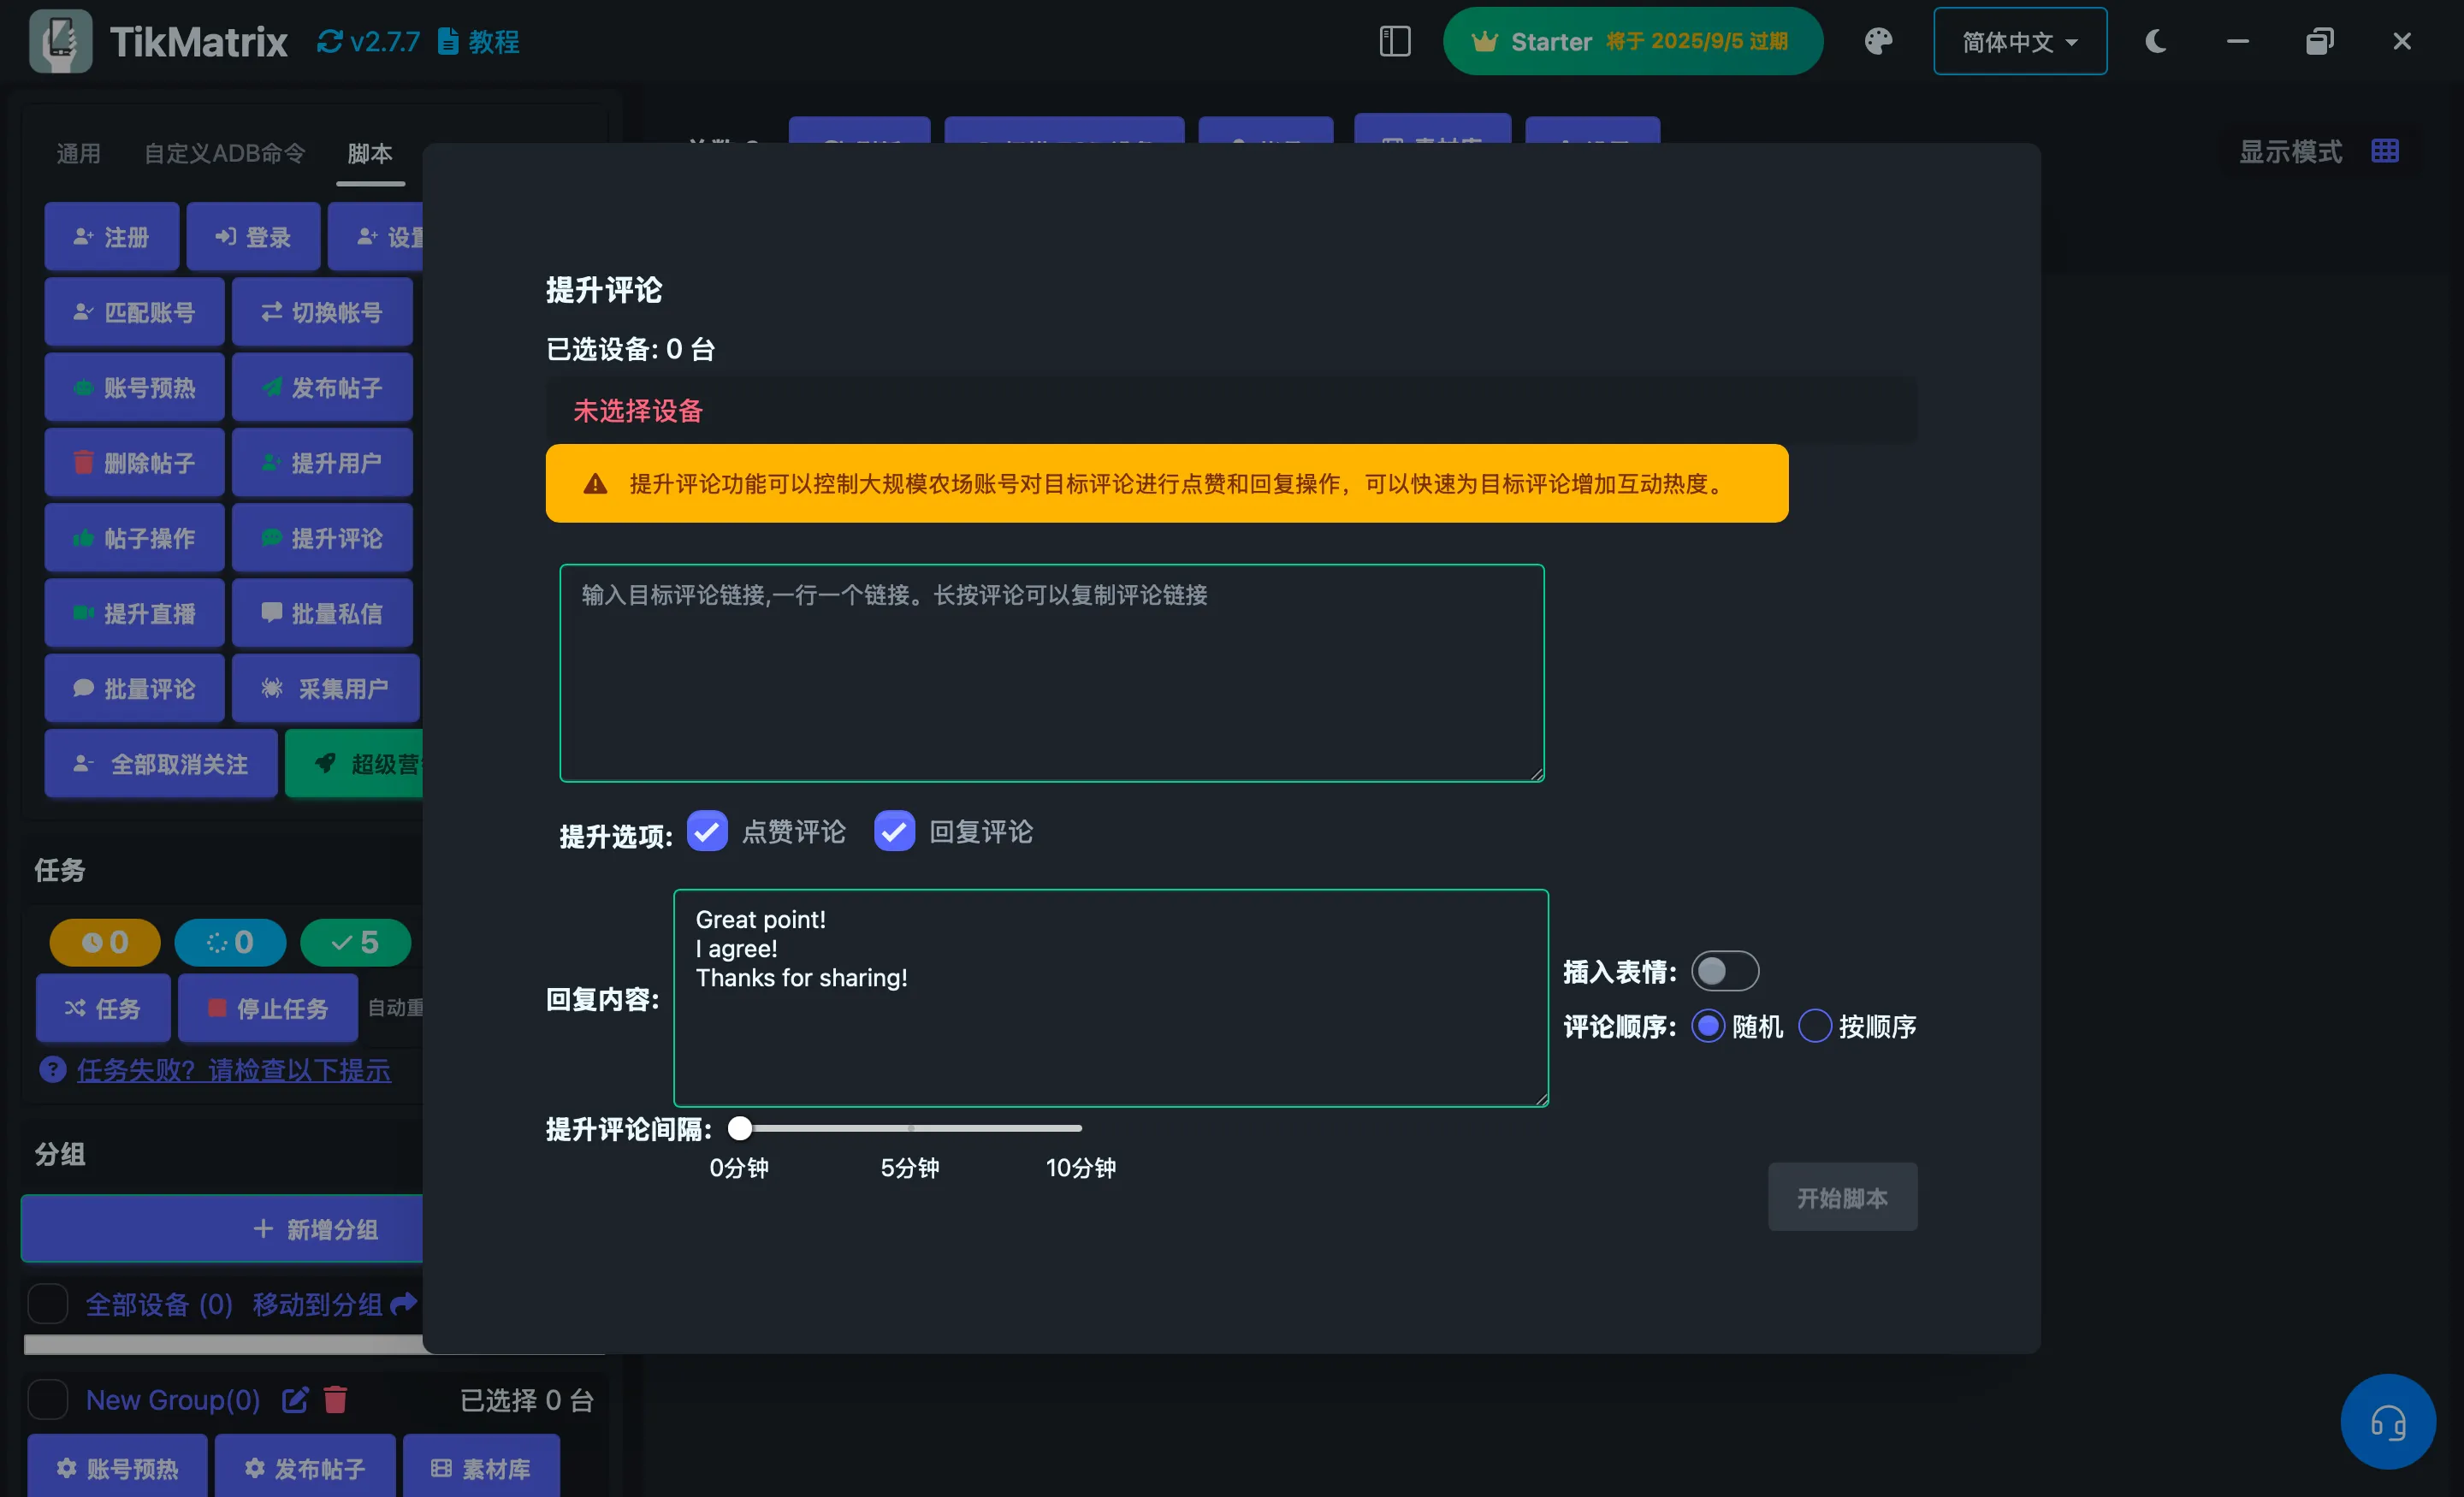This screenshot has width=2464, height=1497.
Task: Enable the 插入表情 emoji toggle
Action: coord(1724,970)
